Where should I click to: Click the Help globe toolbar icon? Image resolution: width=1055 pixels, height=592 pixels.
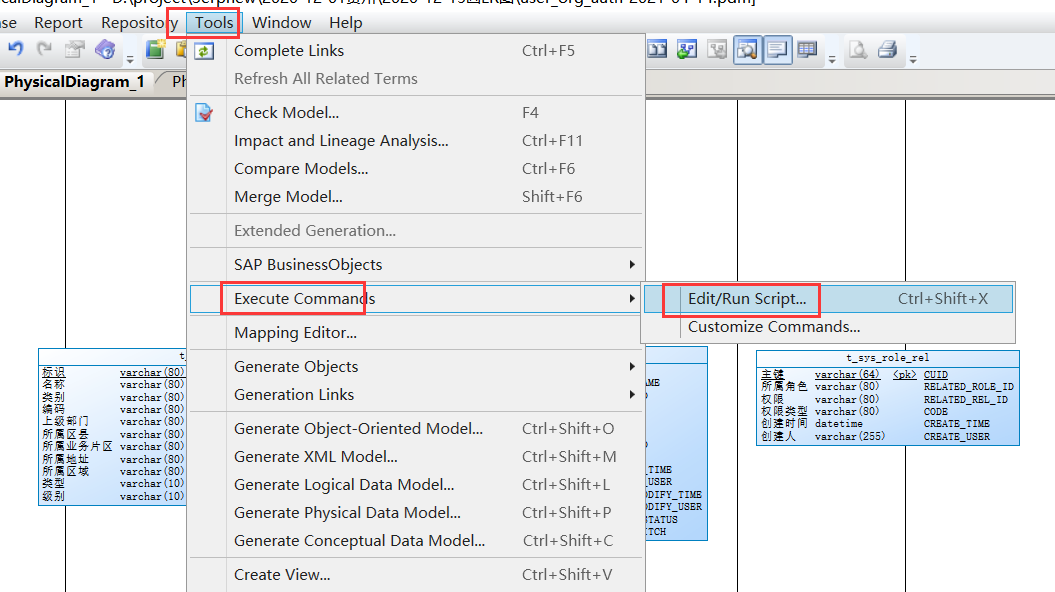click(104, 49)
